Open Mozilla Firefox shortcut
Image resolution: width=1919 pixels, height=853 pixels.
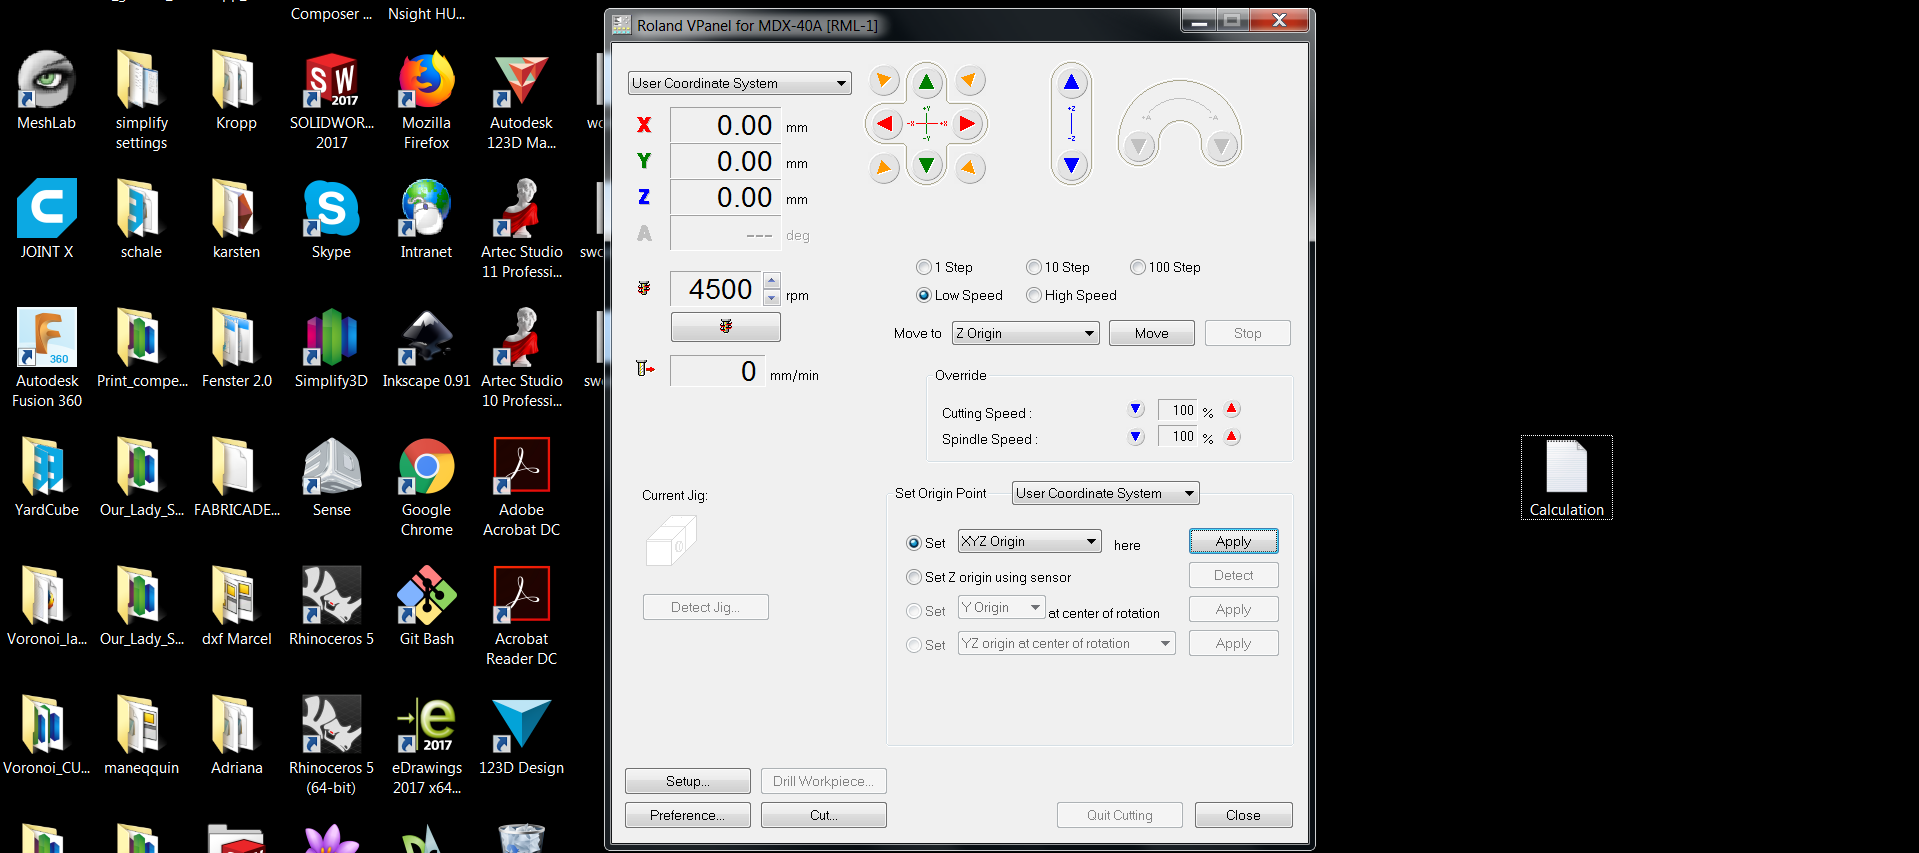(427, 101)
